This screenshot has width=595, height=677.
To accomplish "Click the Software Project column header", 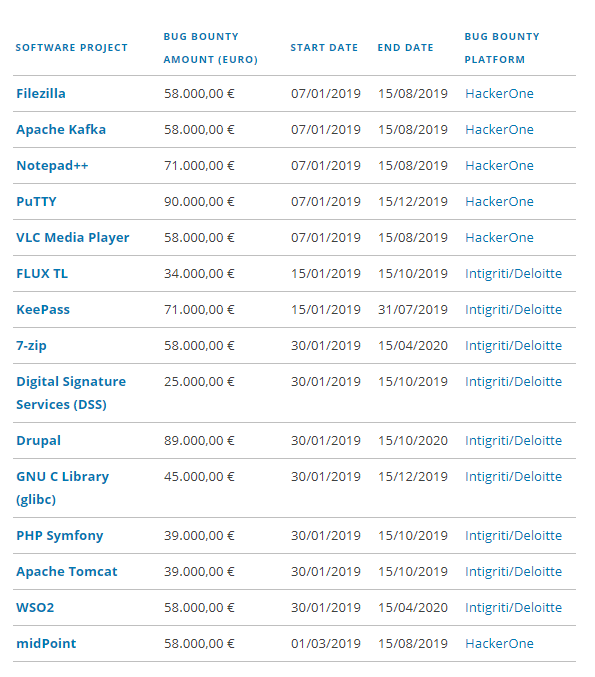I will pos(72,47).
